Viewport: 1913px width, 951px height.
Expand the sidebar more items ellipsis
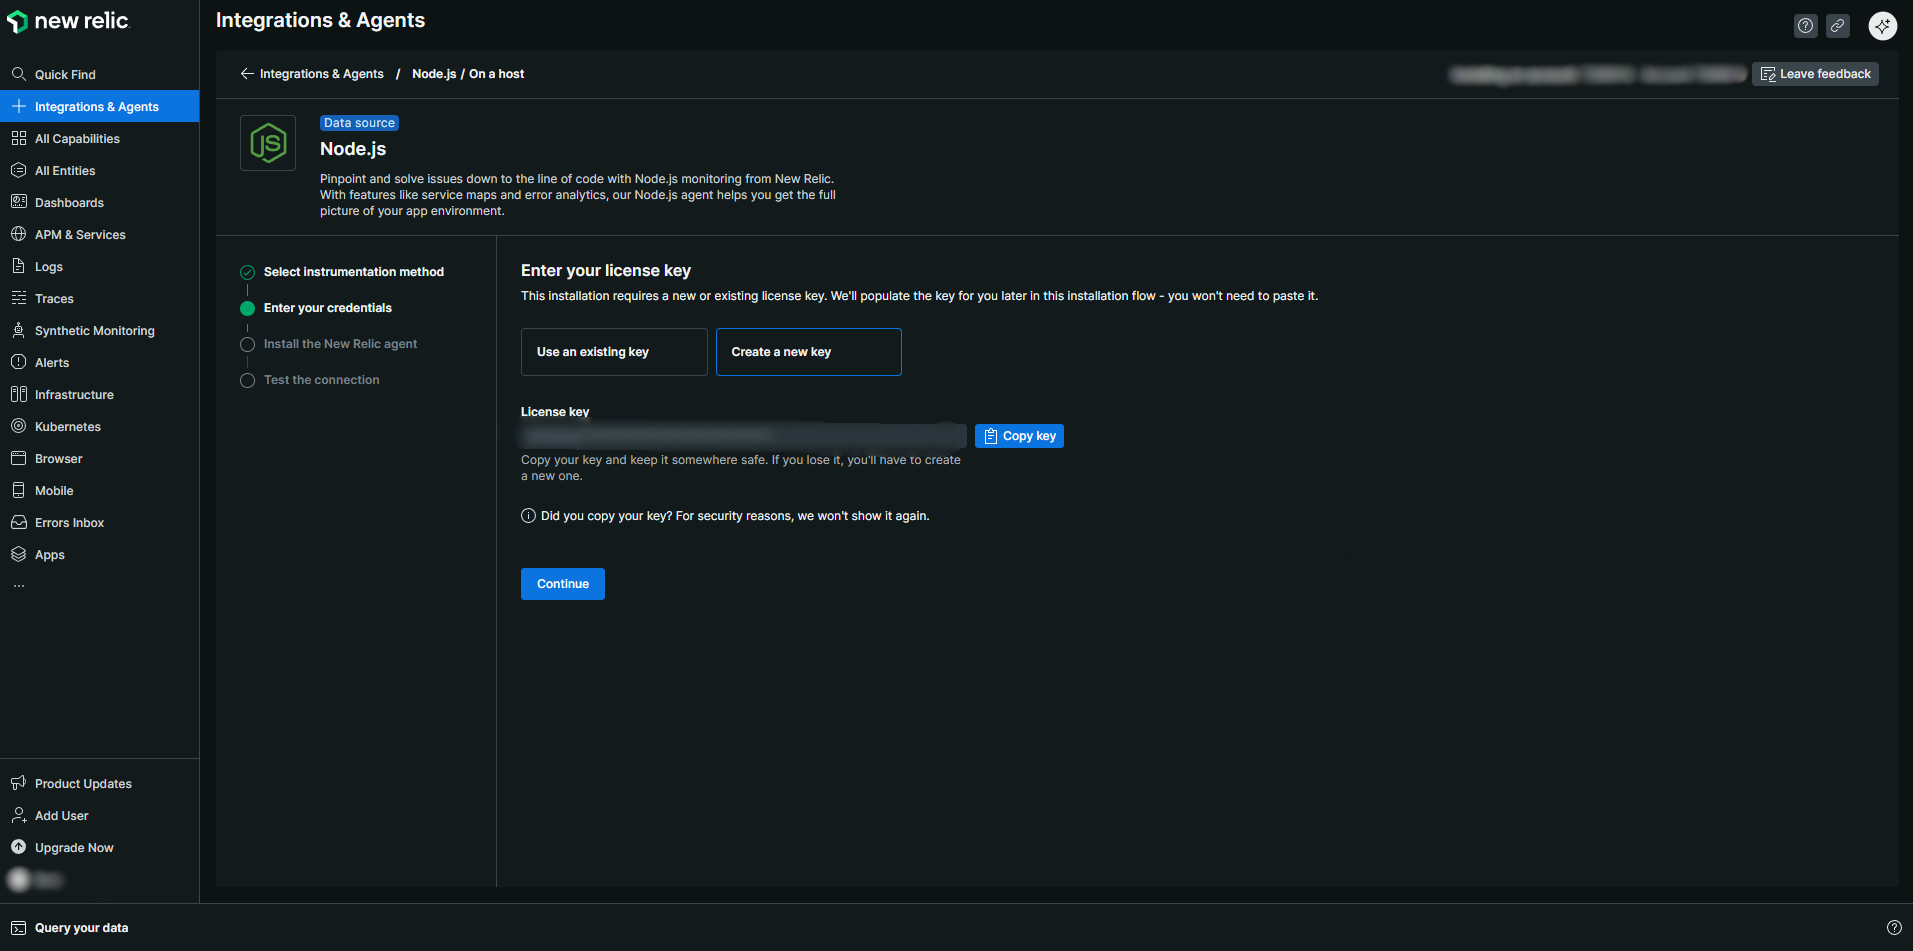click(19, 587)
